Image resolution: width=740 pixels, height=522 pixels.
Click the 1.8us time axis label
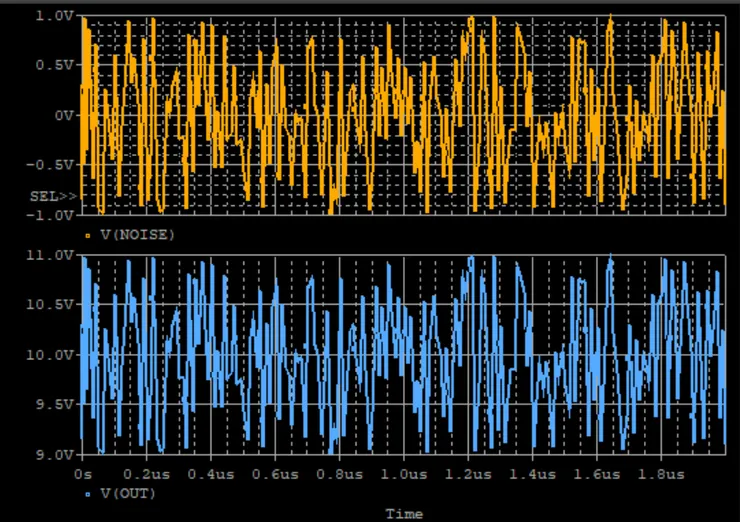click(661, 474)
